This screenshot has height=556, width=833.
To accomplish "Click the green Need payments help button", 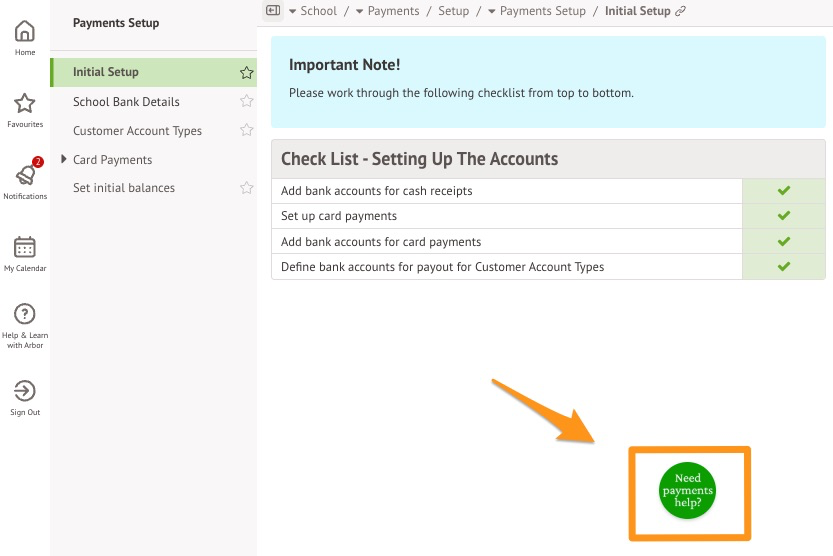I will [x=688, y=491].
